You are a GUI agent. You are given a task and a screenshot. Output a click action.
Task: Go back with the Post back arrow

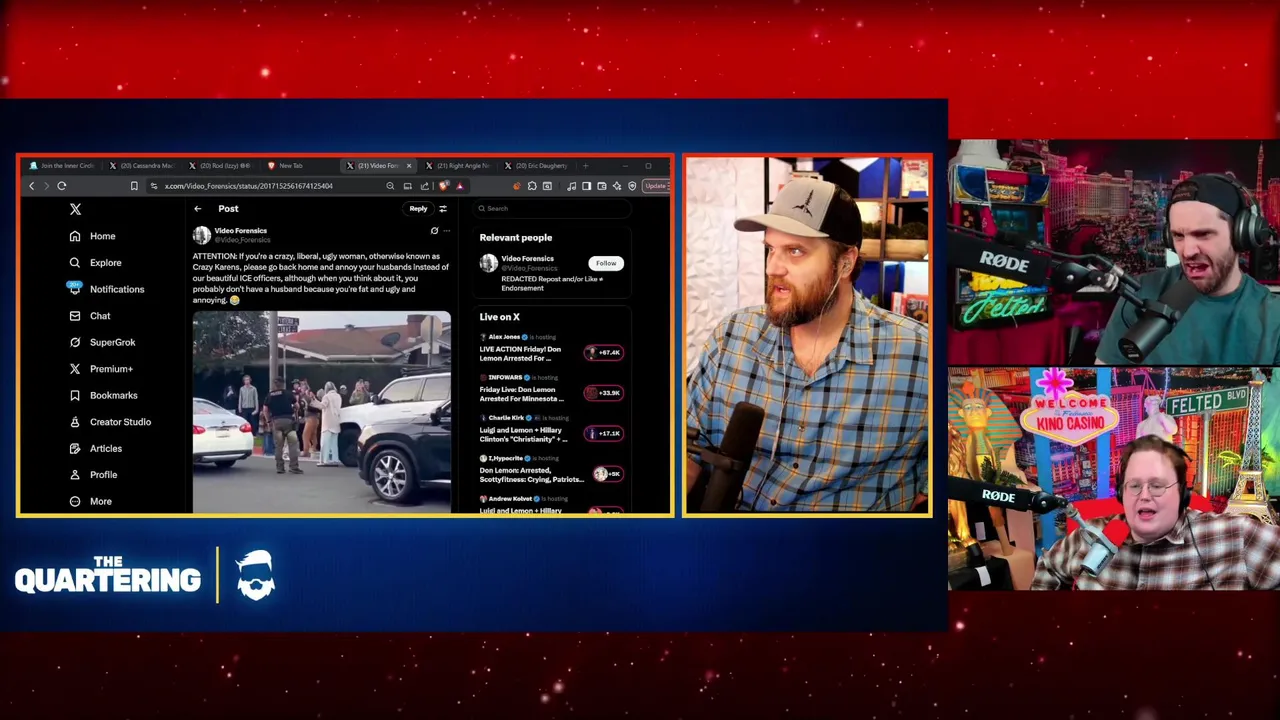click(198, 209)
